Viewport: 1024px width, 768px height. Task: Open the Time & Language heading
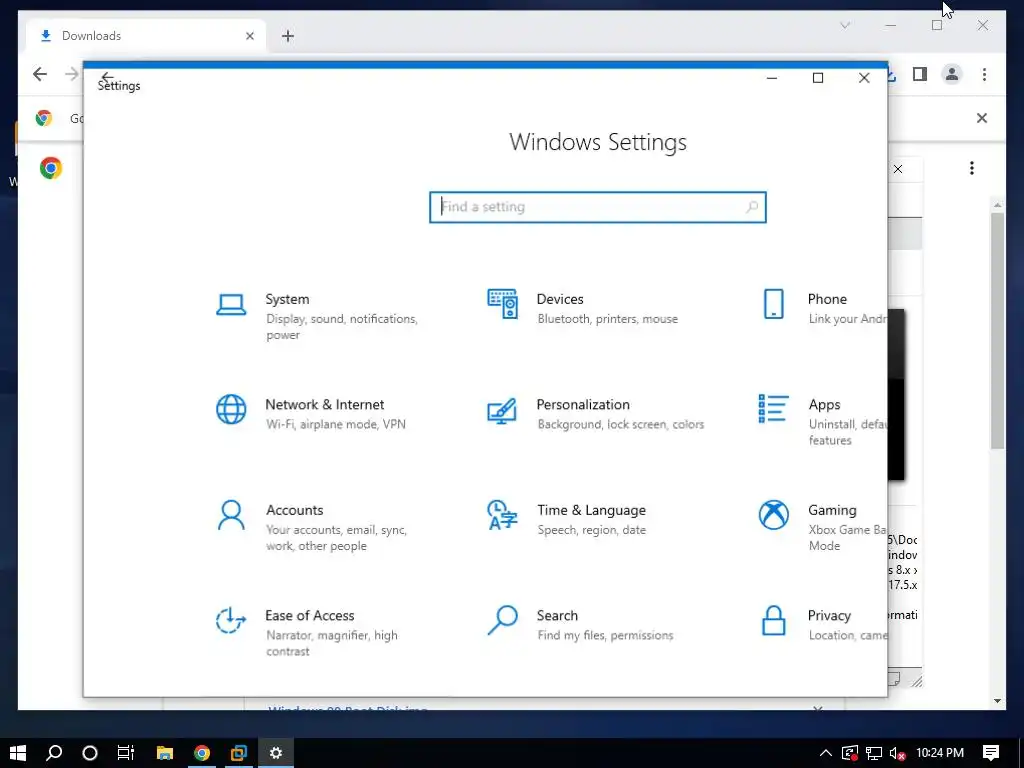click(x=592, y=510)
